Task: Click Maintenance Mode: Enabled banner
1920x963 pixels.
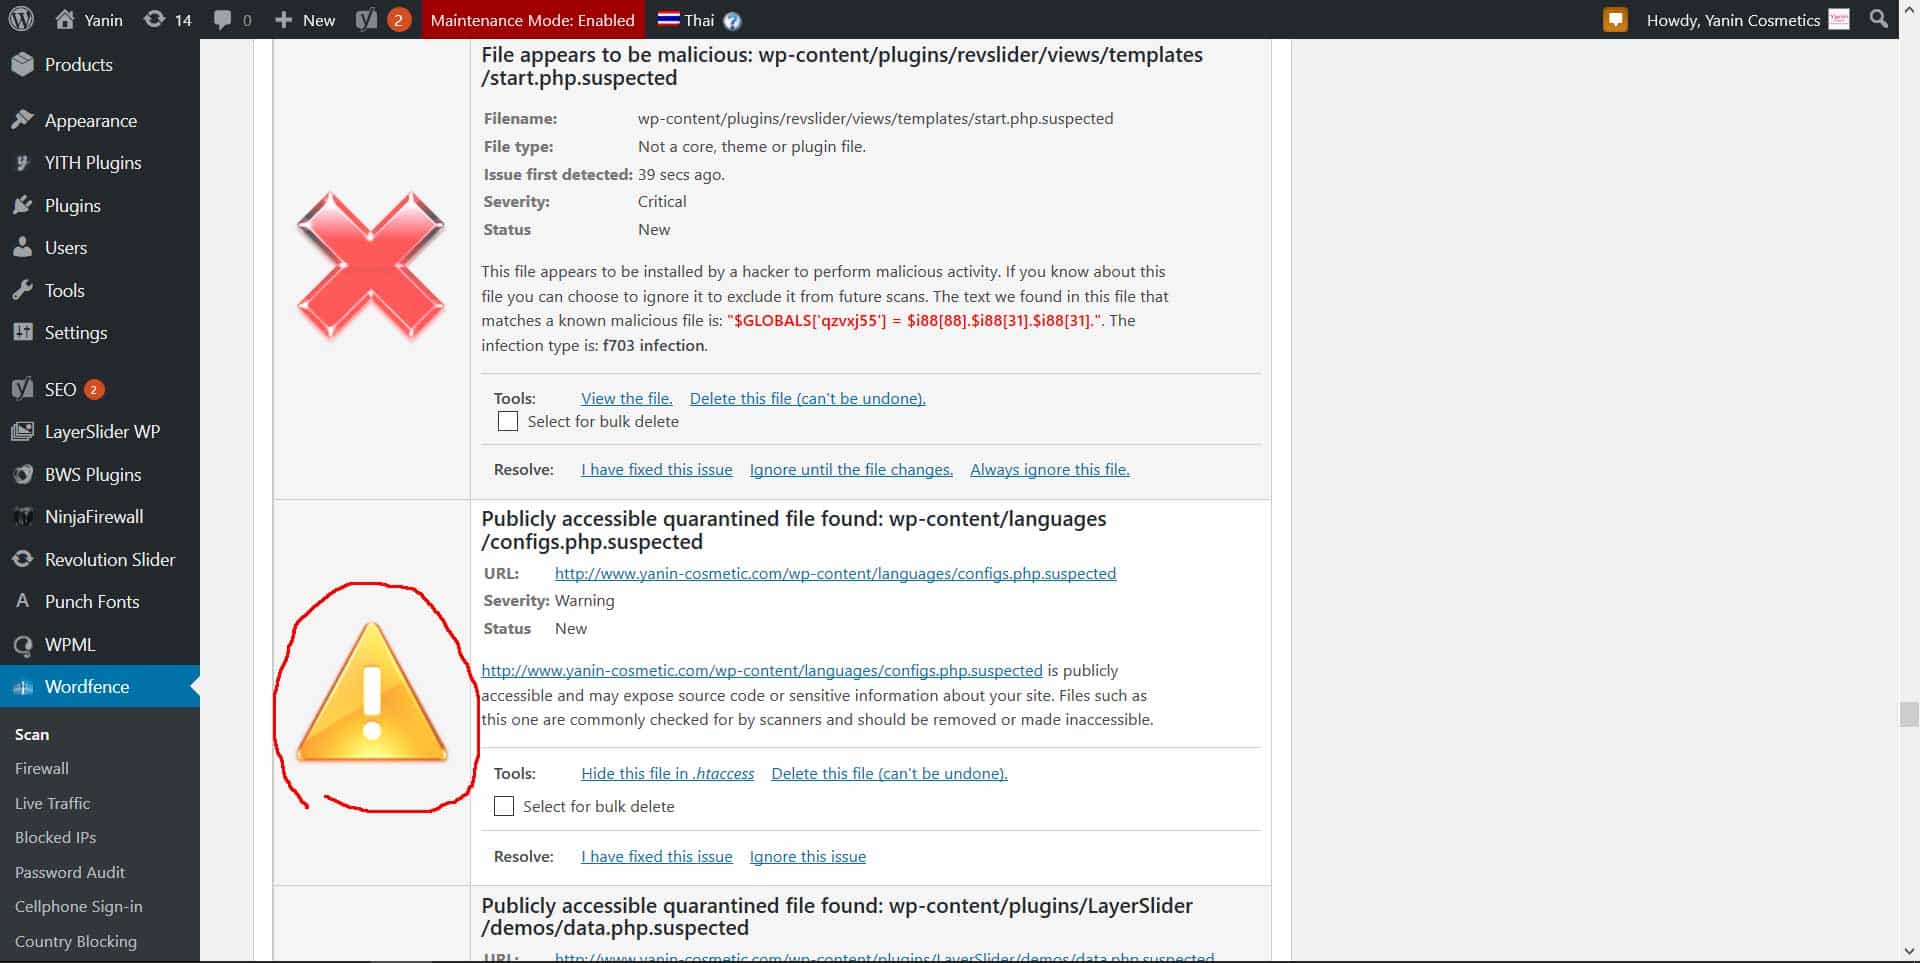Action: pos(532,20)
